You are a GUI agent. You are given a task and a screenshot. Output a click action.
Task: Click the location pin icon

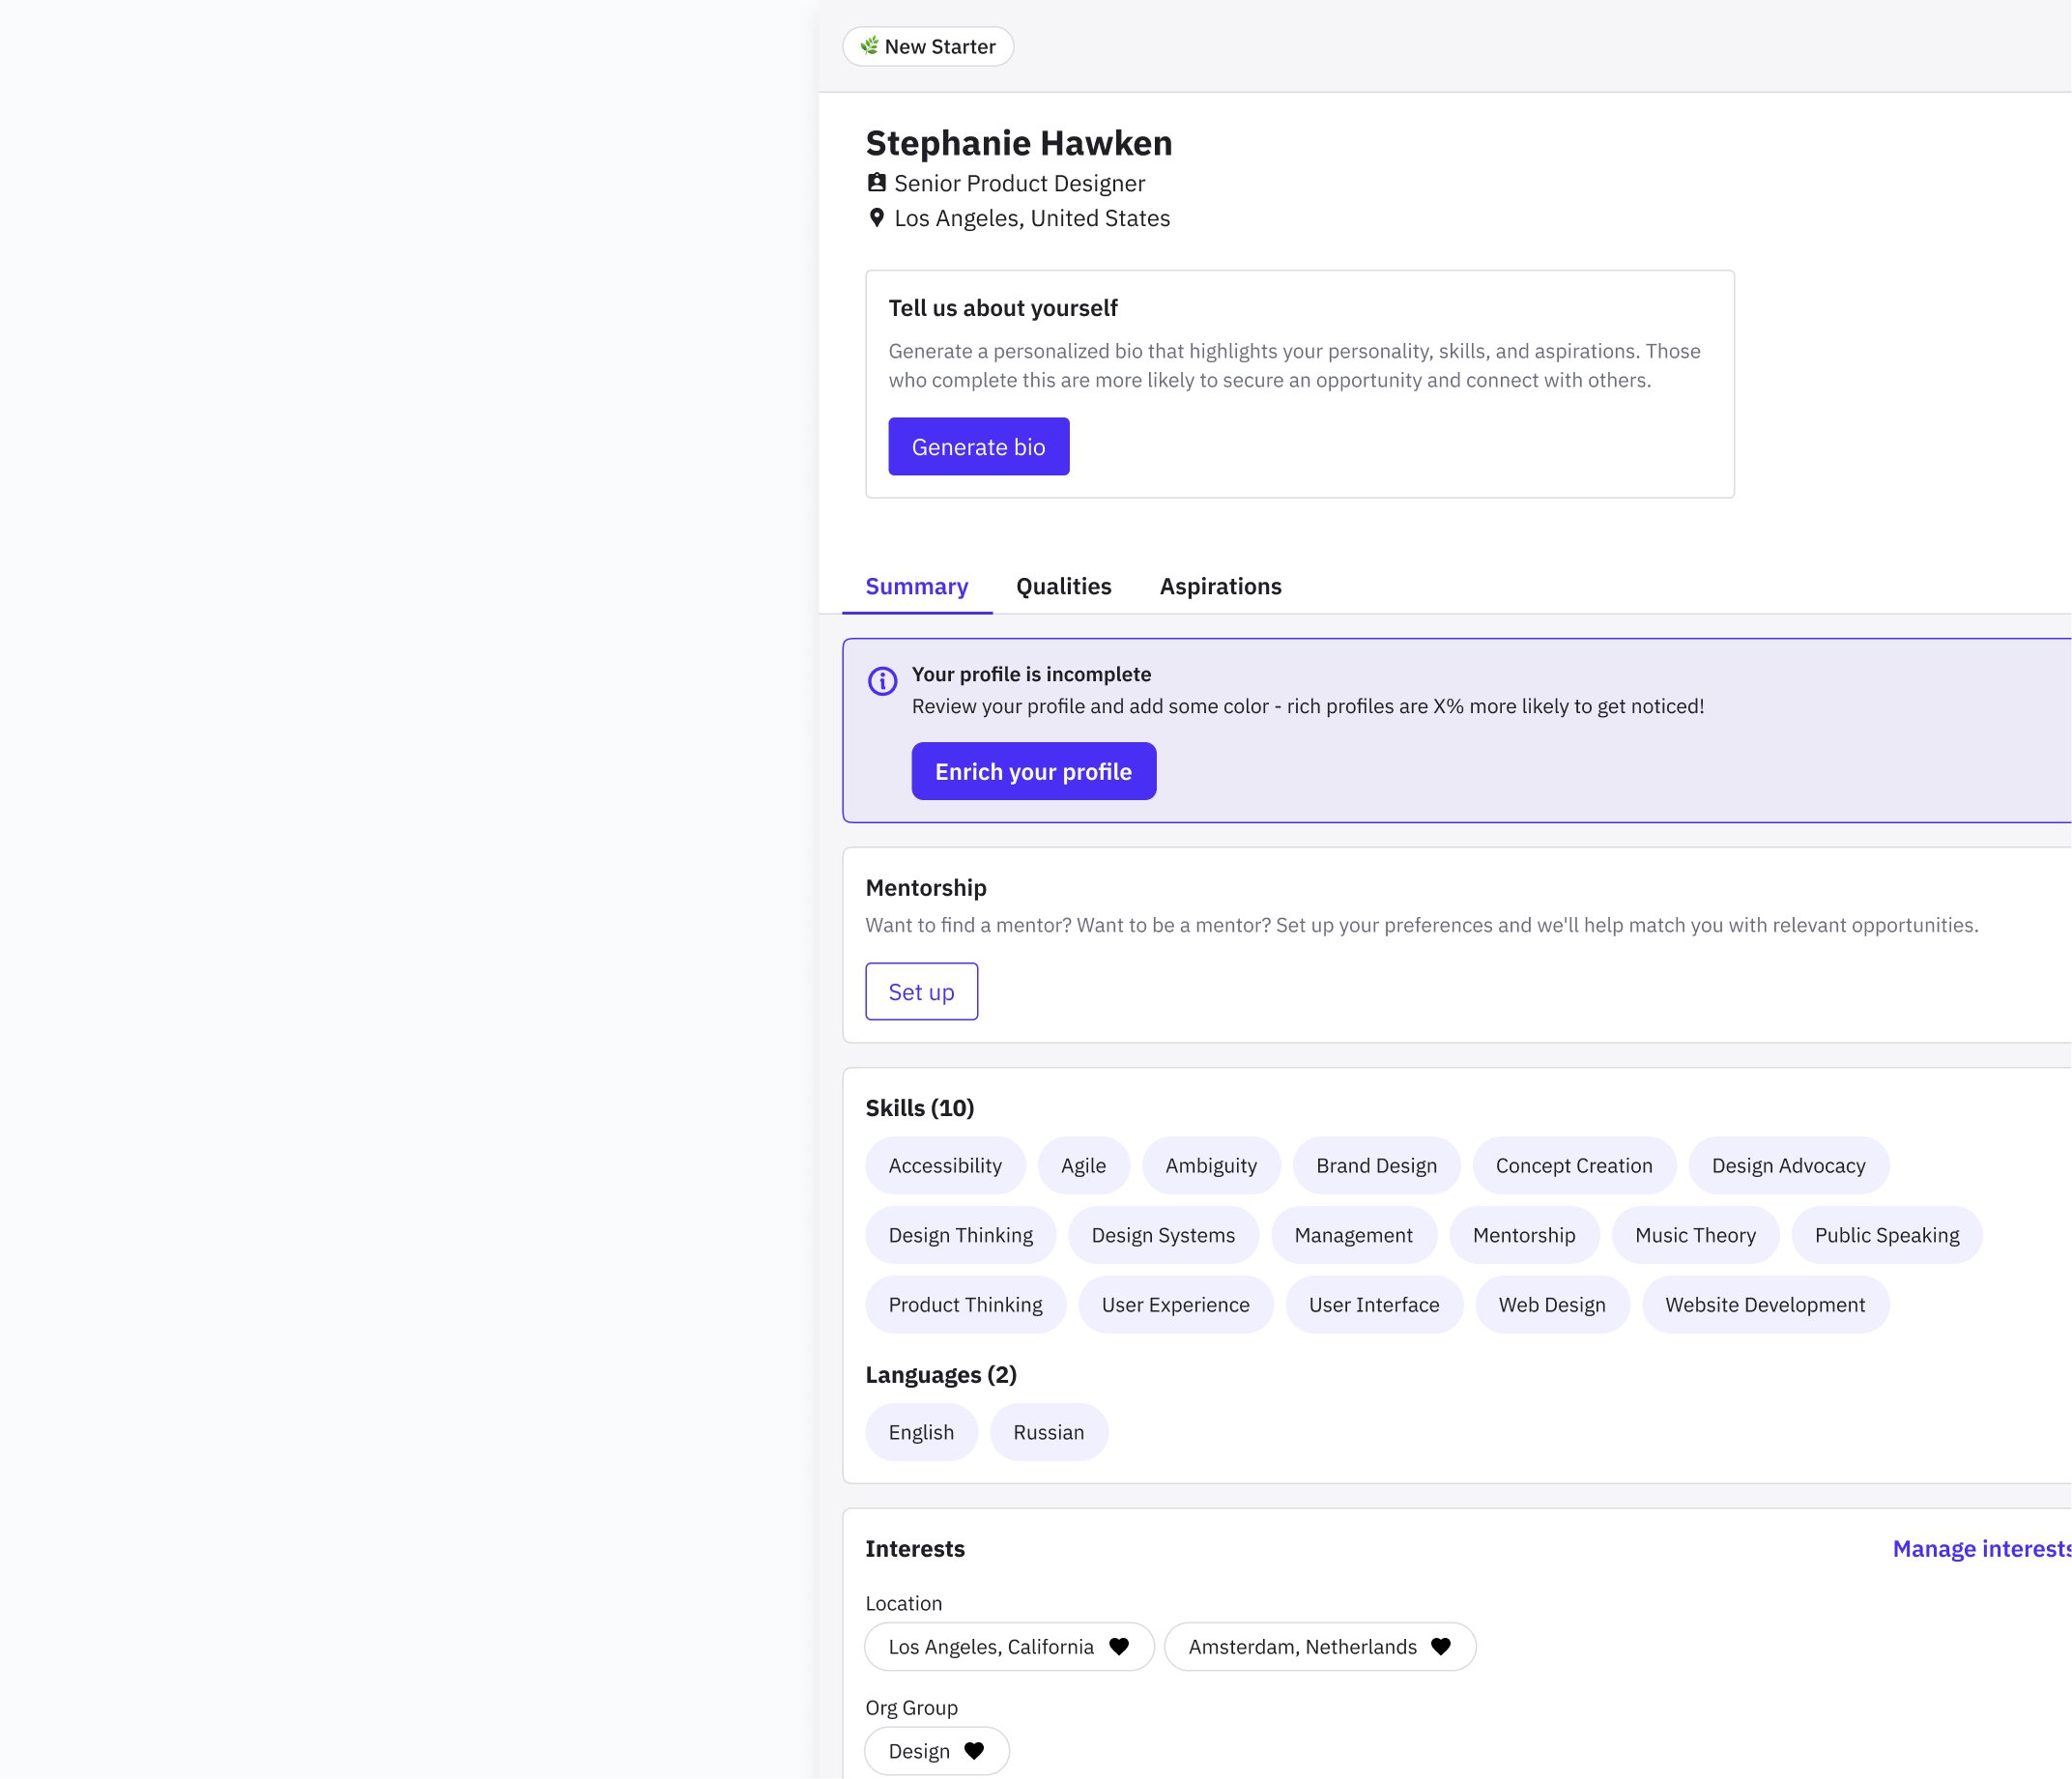click(876, 218)
